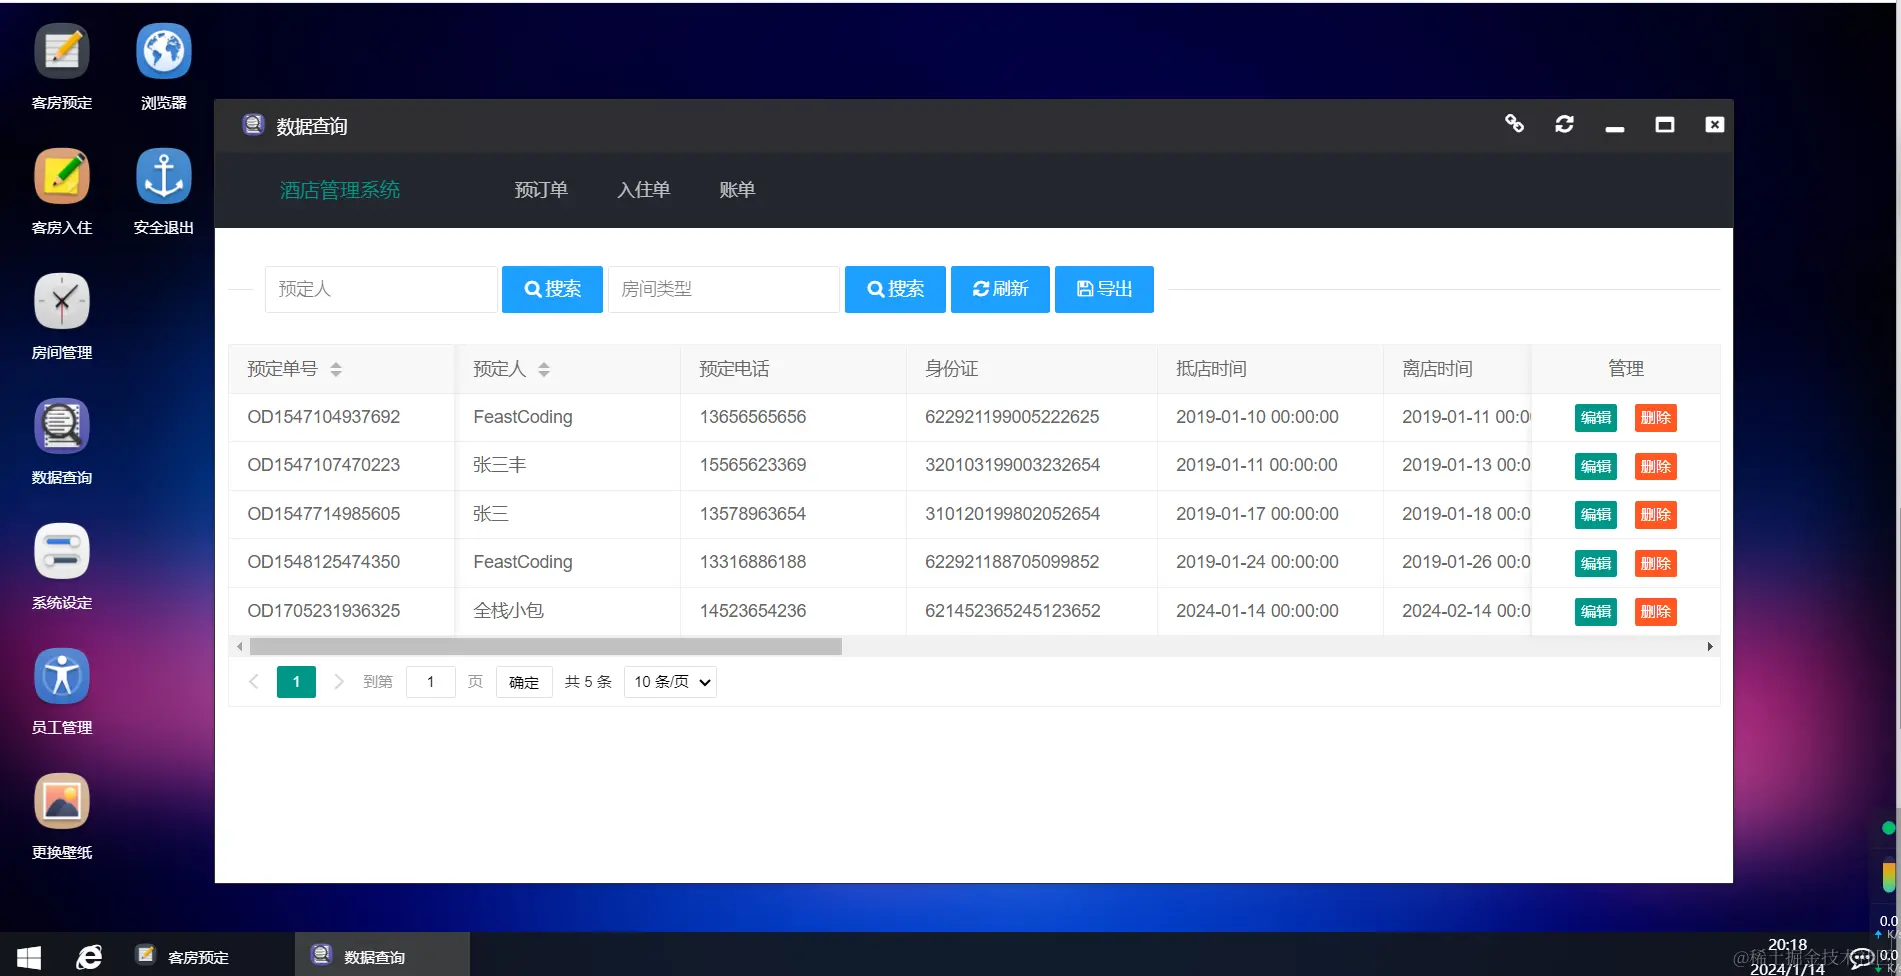Sort by 预定人 column arrows

pos(544,369)
